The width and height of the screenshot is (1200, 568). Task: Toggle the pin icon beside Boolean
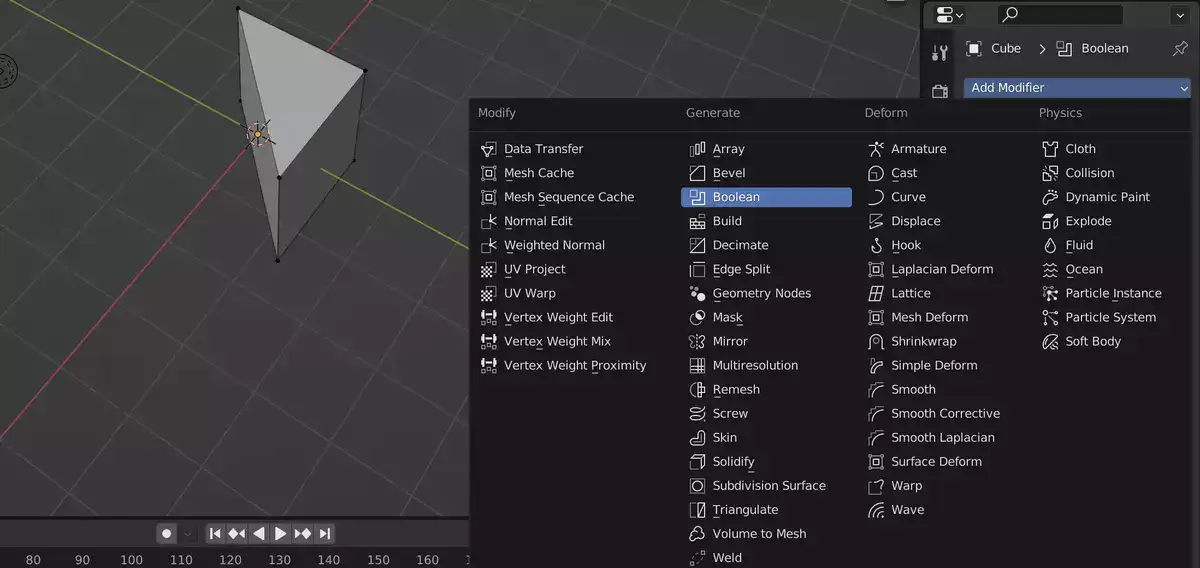coord(1179,48)
